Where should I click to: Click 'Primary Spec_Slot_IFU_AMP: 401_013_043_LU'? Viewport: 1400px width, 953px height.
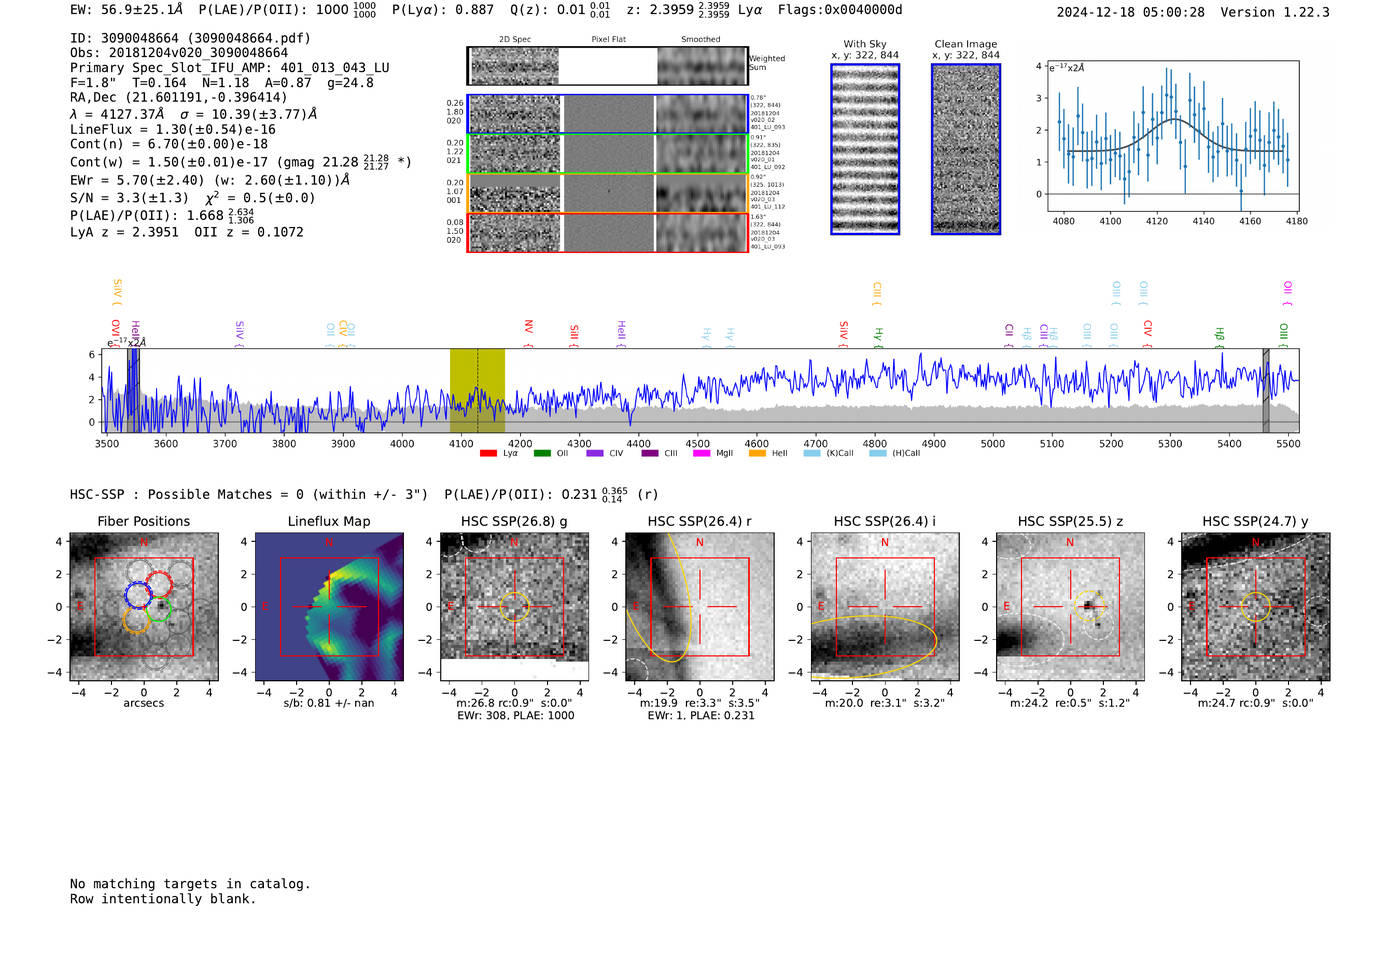[x=230, y=68]
